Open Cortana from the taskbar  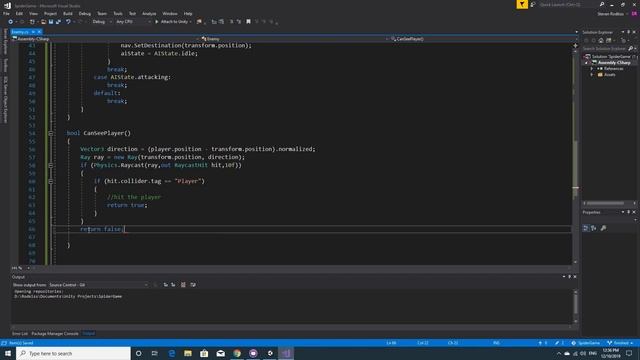(x=138, y=353)
